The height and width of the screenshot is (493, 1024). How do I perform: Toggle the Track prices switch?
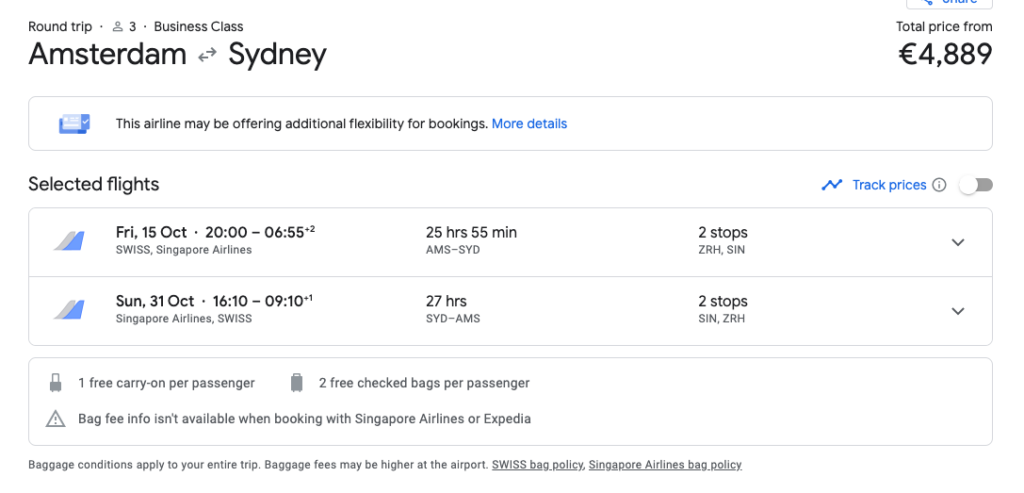point(976,185)
